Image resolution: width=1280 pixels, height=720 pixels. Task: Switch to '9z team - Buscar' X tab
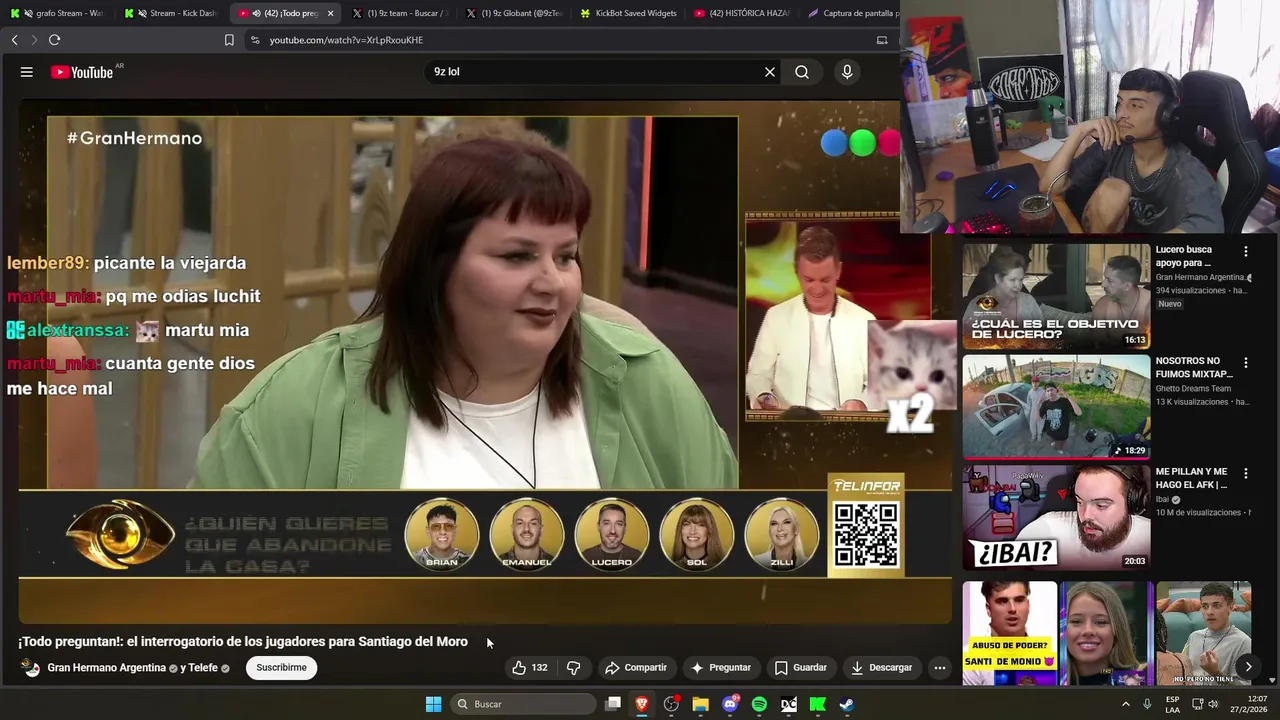pyautogui.click(x=400, y=13)
